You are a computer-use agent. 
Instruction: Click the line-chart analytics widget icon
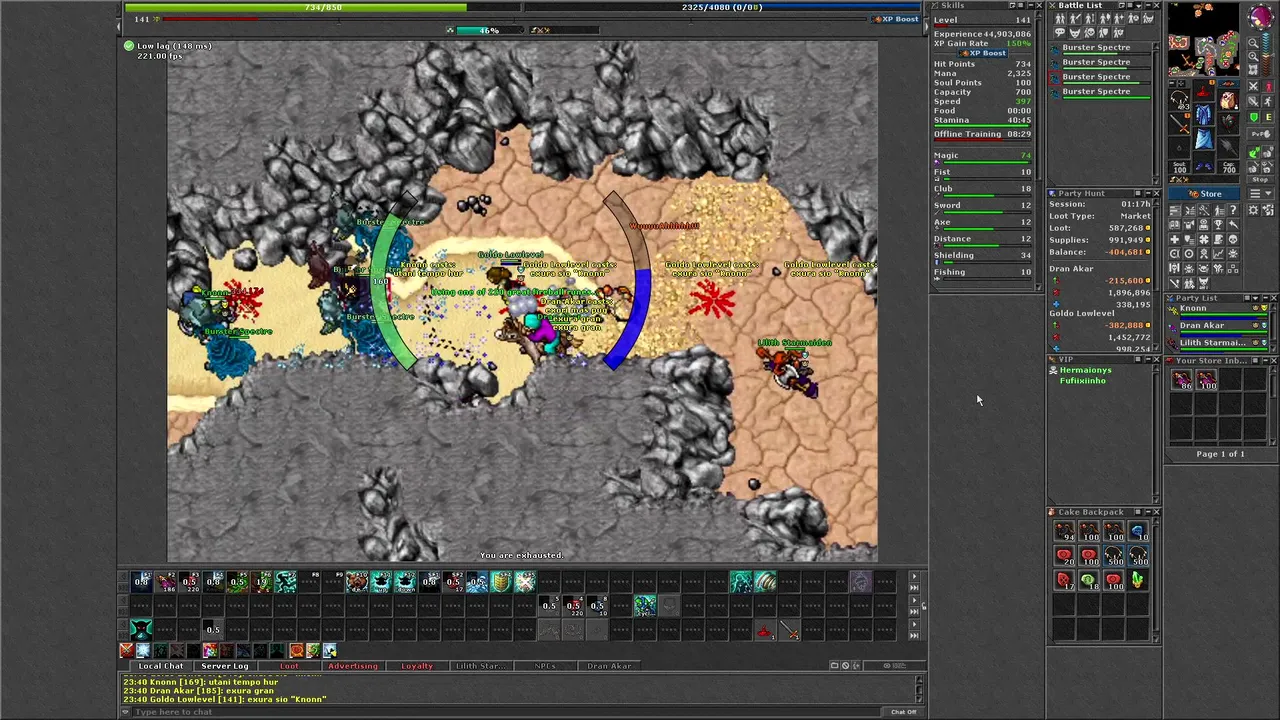1218,253
